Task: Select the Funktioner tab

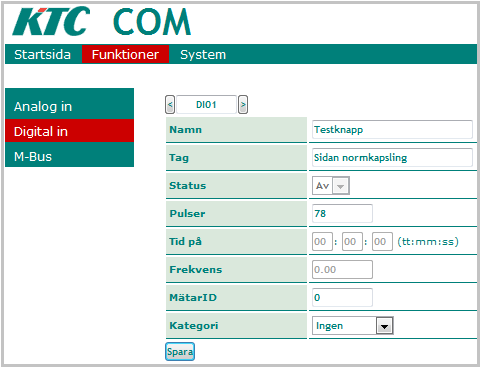Action: [125, 54]
